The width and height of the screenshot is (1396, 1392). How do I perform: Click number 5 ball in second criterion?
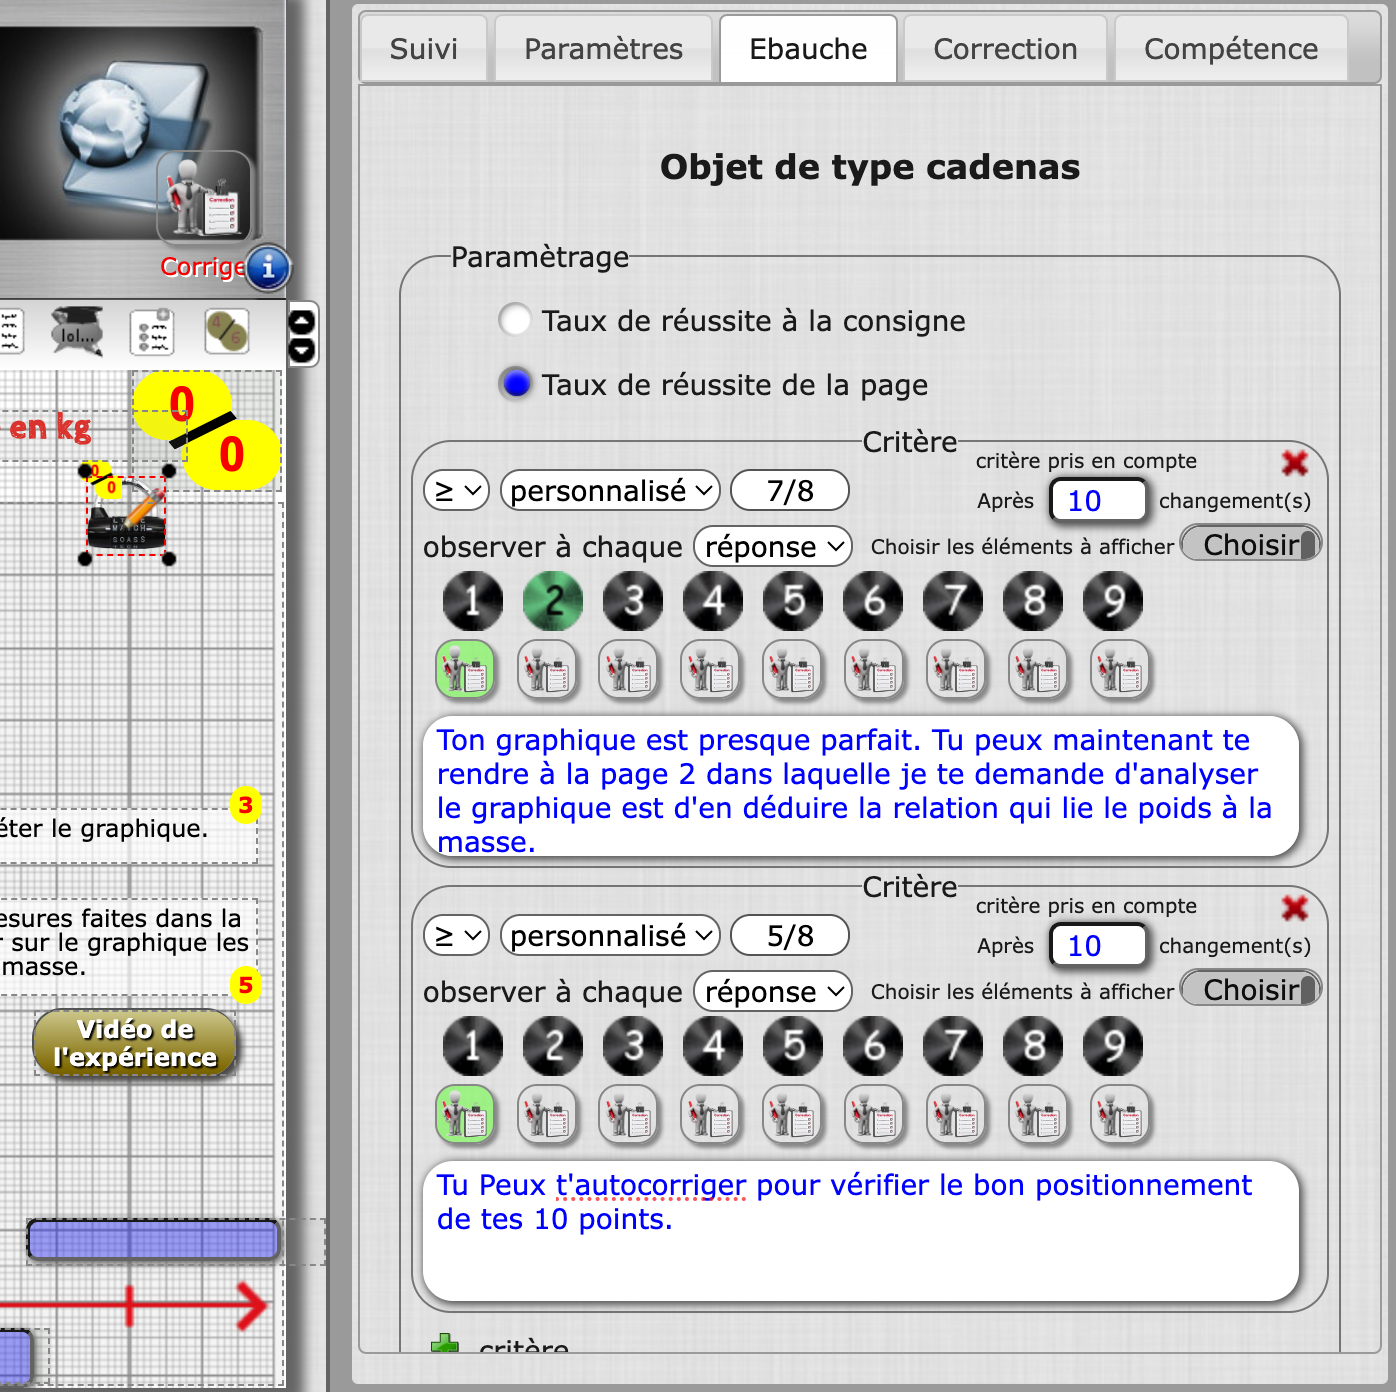tap(793, 1046)
